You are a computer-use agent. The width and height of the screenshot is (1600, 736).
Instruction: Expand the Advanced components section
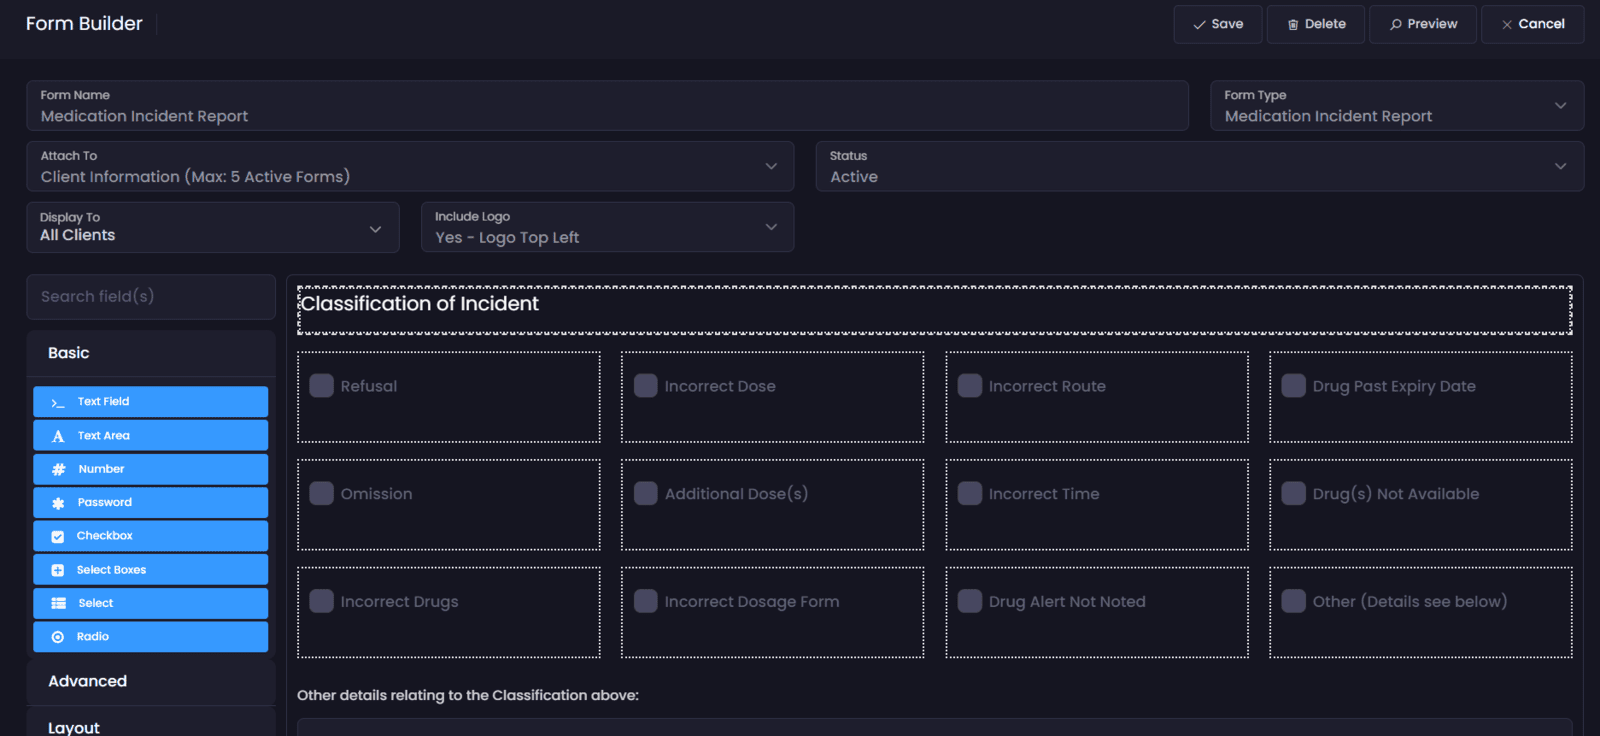pos(151,681)
